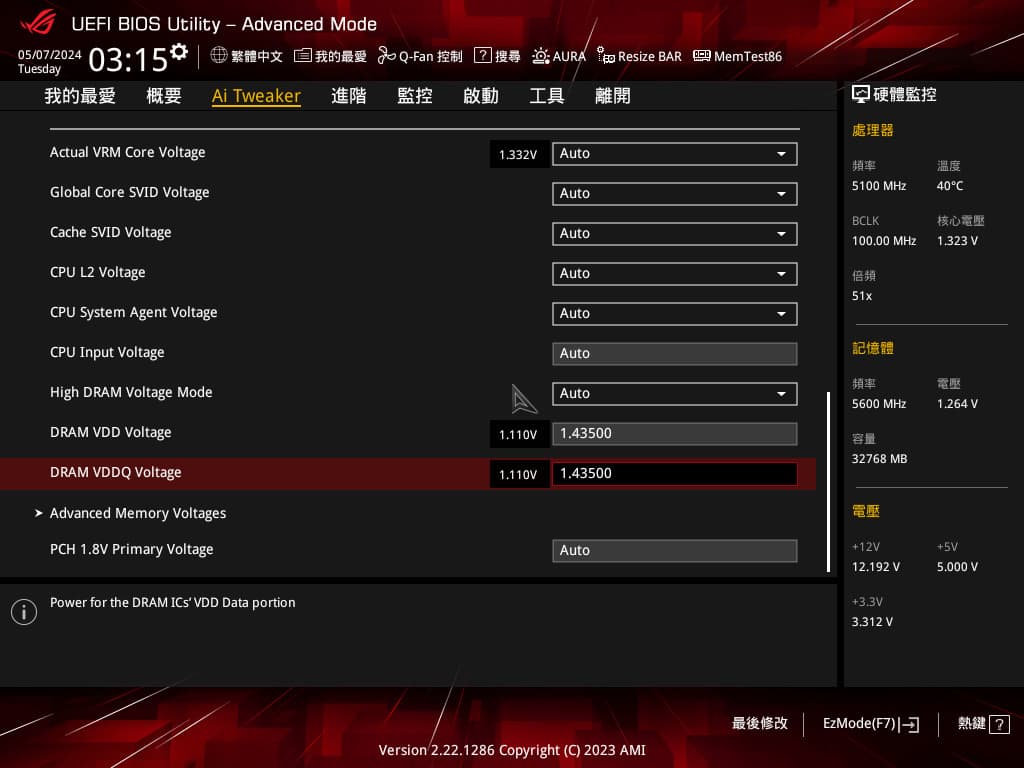Click 5600 MHz memory frequency value
The height and width of the screenshot is (768, 1024).
tap(879, 404)
